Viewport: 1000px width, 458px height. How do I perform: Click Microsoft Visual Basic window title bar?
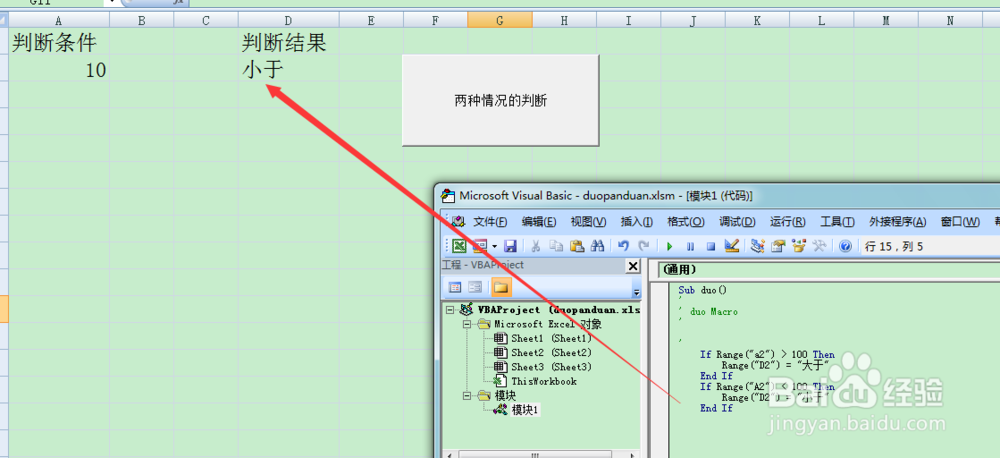717,196
